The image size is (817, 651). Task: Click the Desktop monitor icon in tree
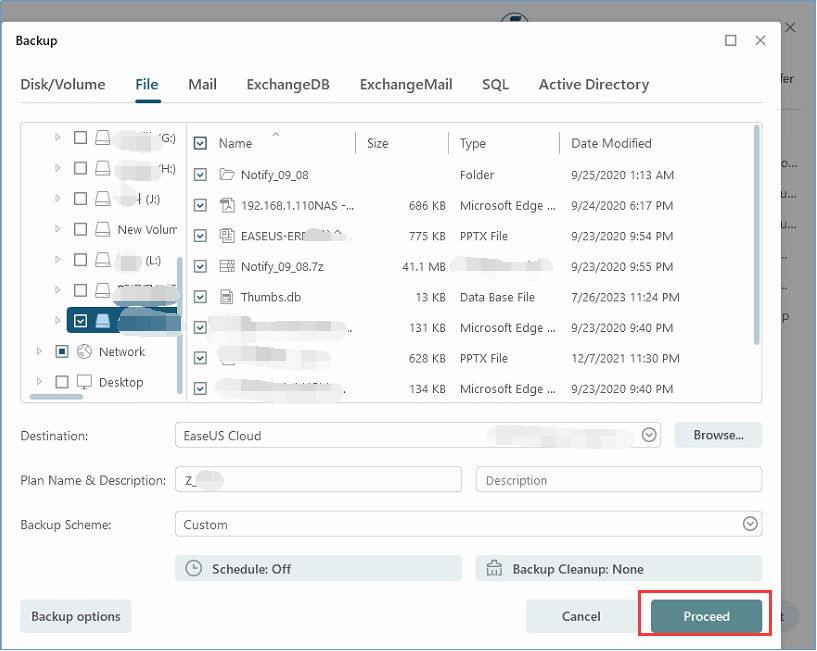[84, 382]
